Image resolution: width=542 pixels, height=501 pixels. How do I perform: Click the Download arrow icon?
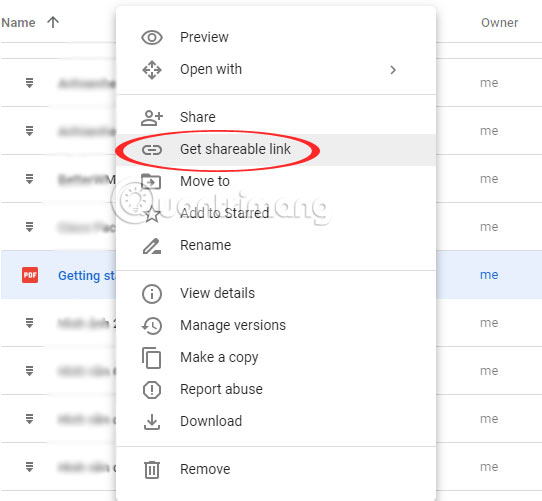[152, 422]
